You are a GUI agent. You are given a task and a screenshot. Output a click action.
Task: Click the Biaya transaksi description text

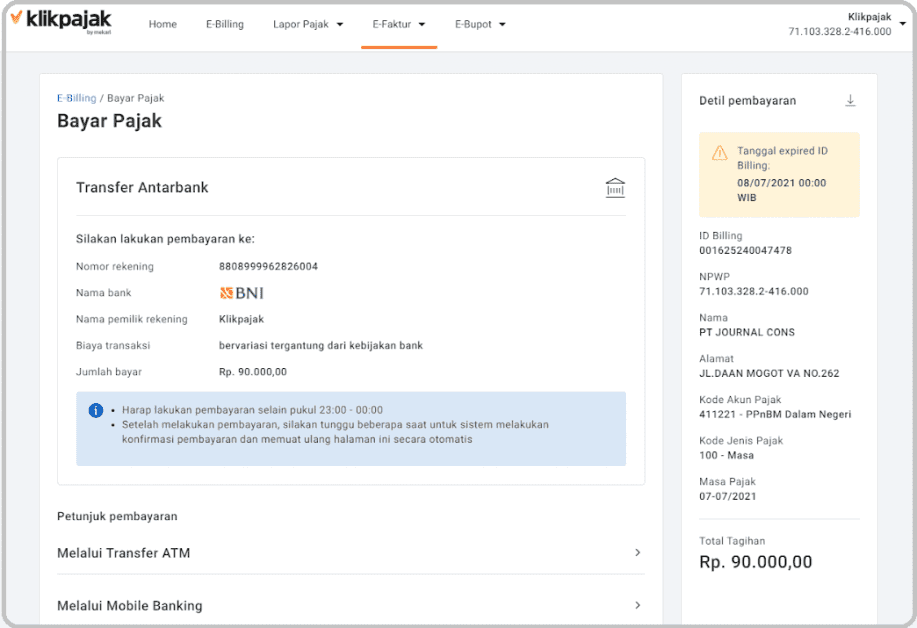320,346
